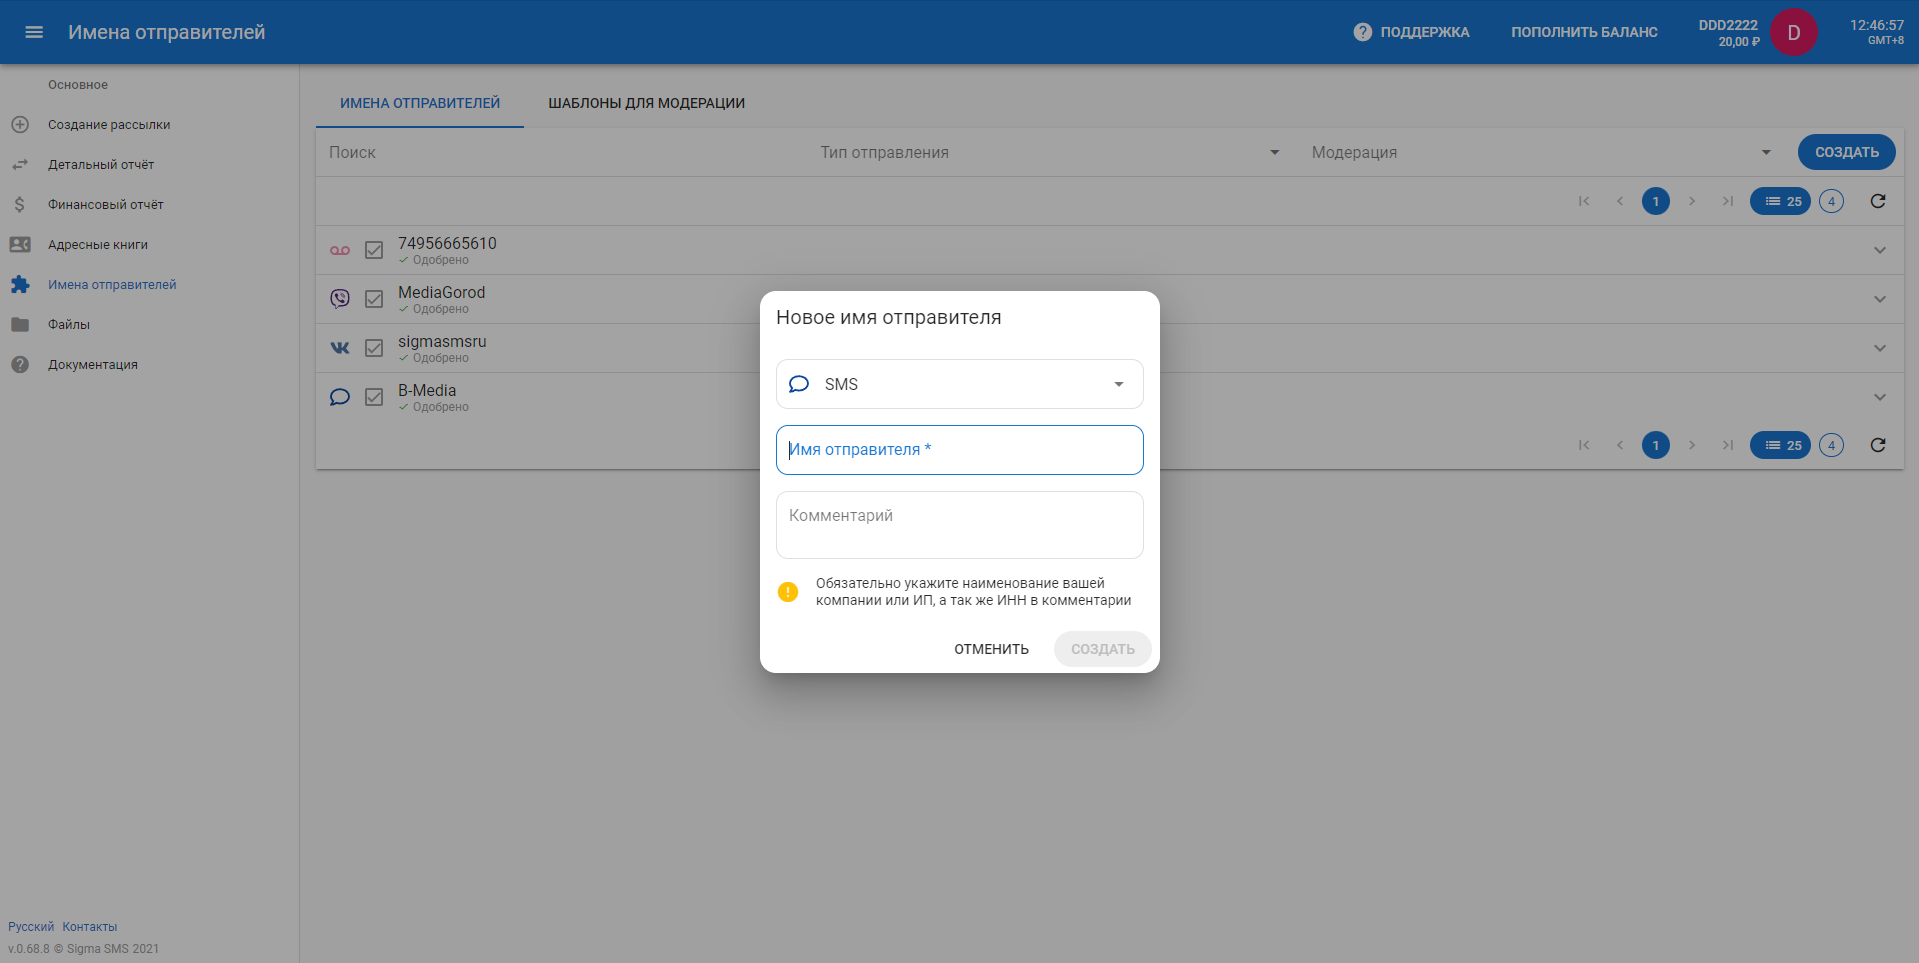1919x963 pixels.
Task: Click the Поддержка button label
Action: click(1425, 32)
